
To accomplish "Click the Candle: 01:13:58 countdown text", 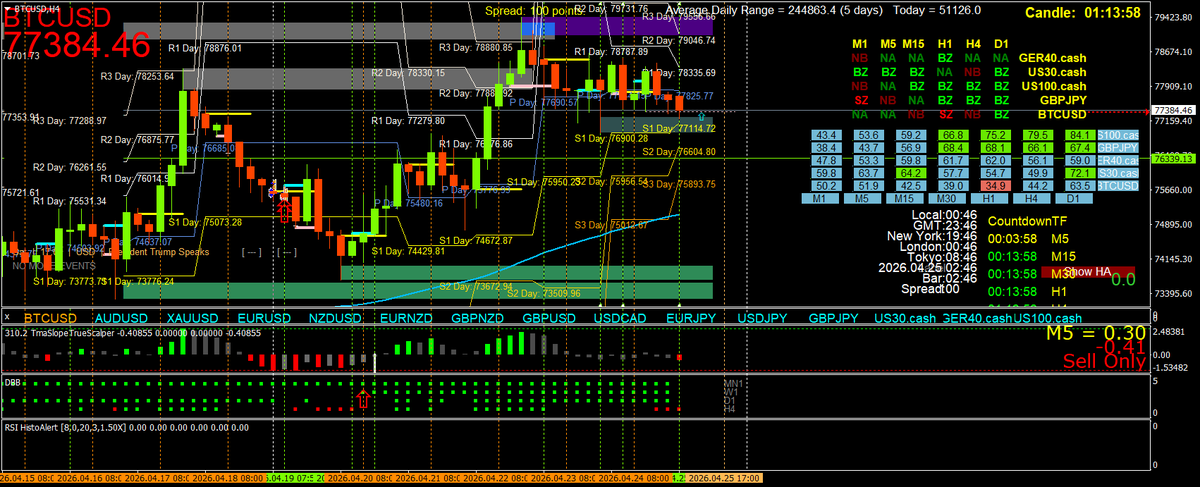I will point(1084,13).
